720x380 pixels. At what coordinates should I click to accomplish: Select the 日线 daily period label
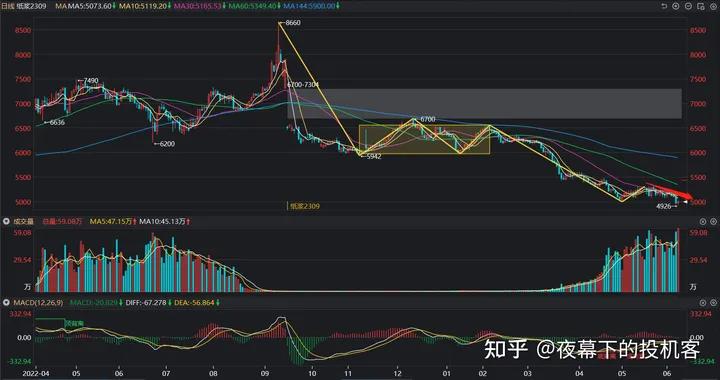coord(8,6)
